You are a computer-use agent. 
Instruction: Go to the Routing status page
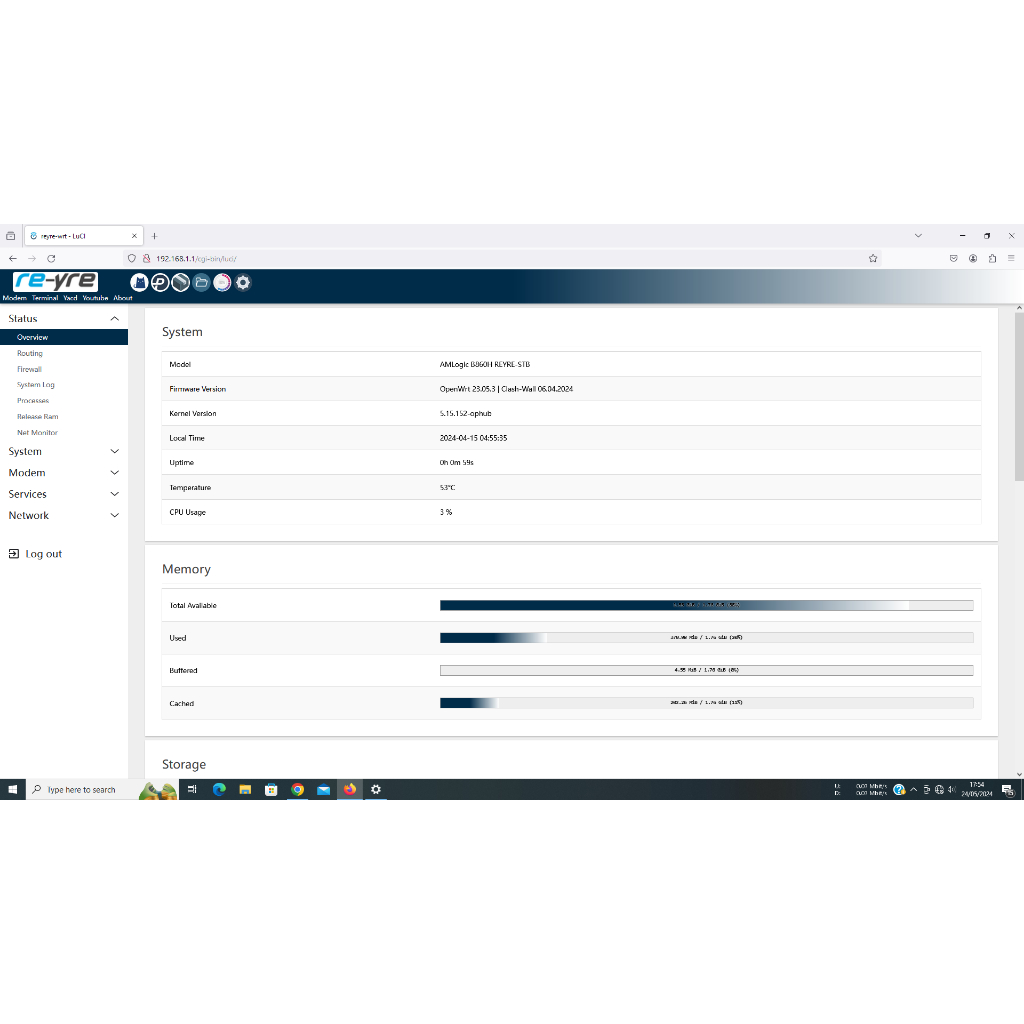tap(30, 354)
